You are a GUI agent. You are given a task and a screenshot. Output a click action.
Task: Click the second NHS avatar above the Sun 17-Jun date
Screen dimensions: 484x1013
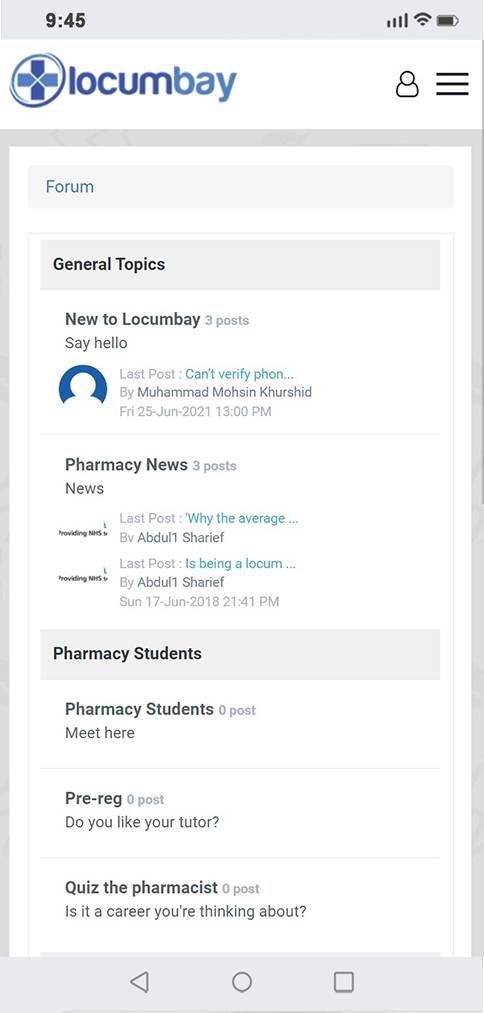pos(83,577)
